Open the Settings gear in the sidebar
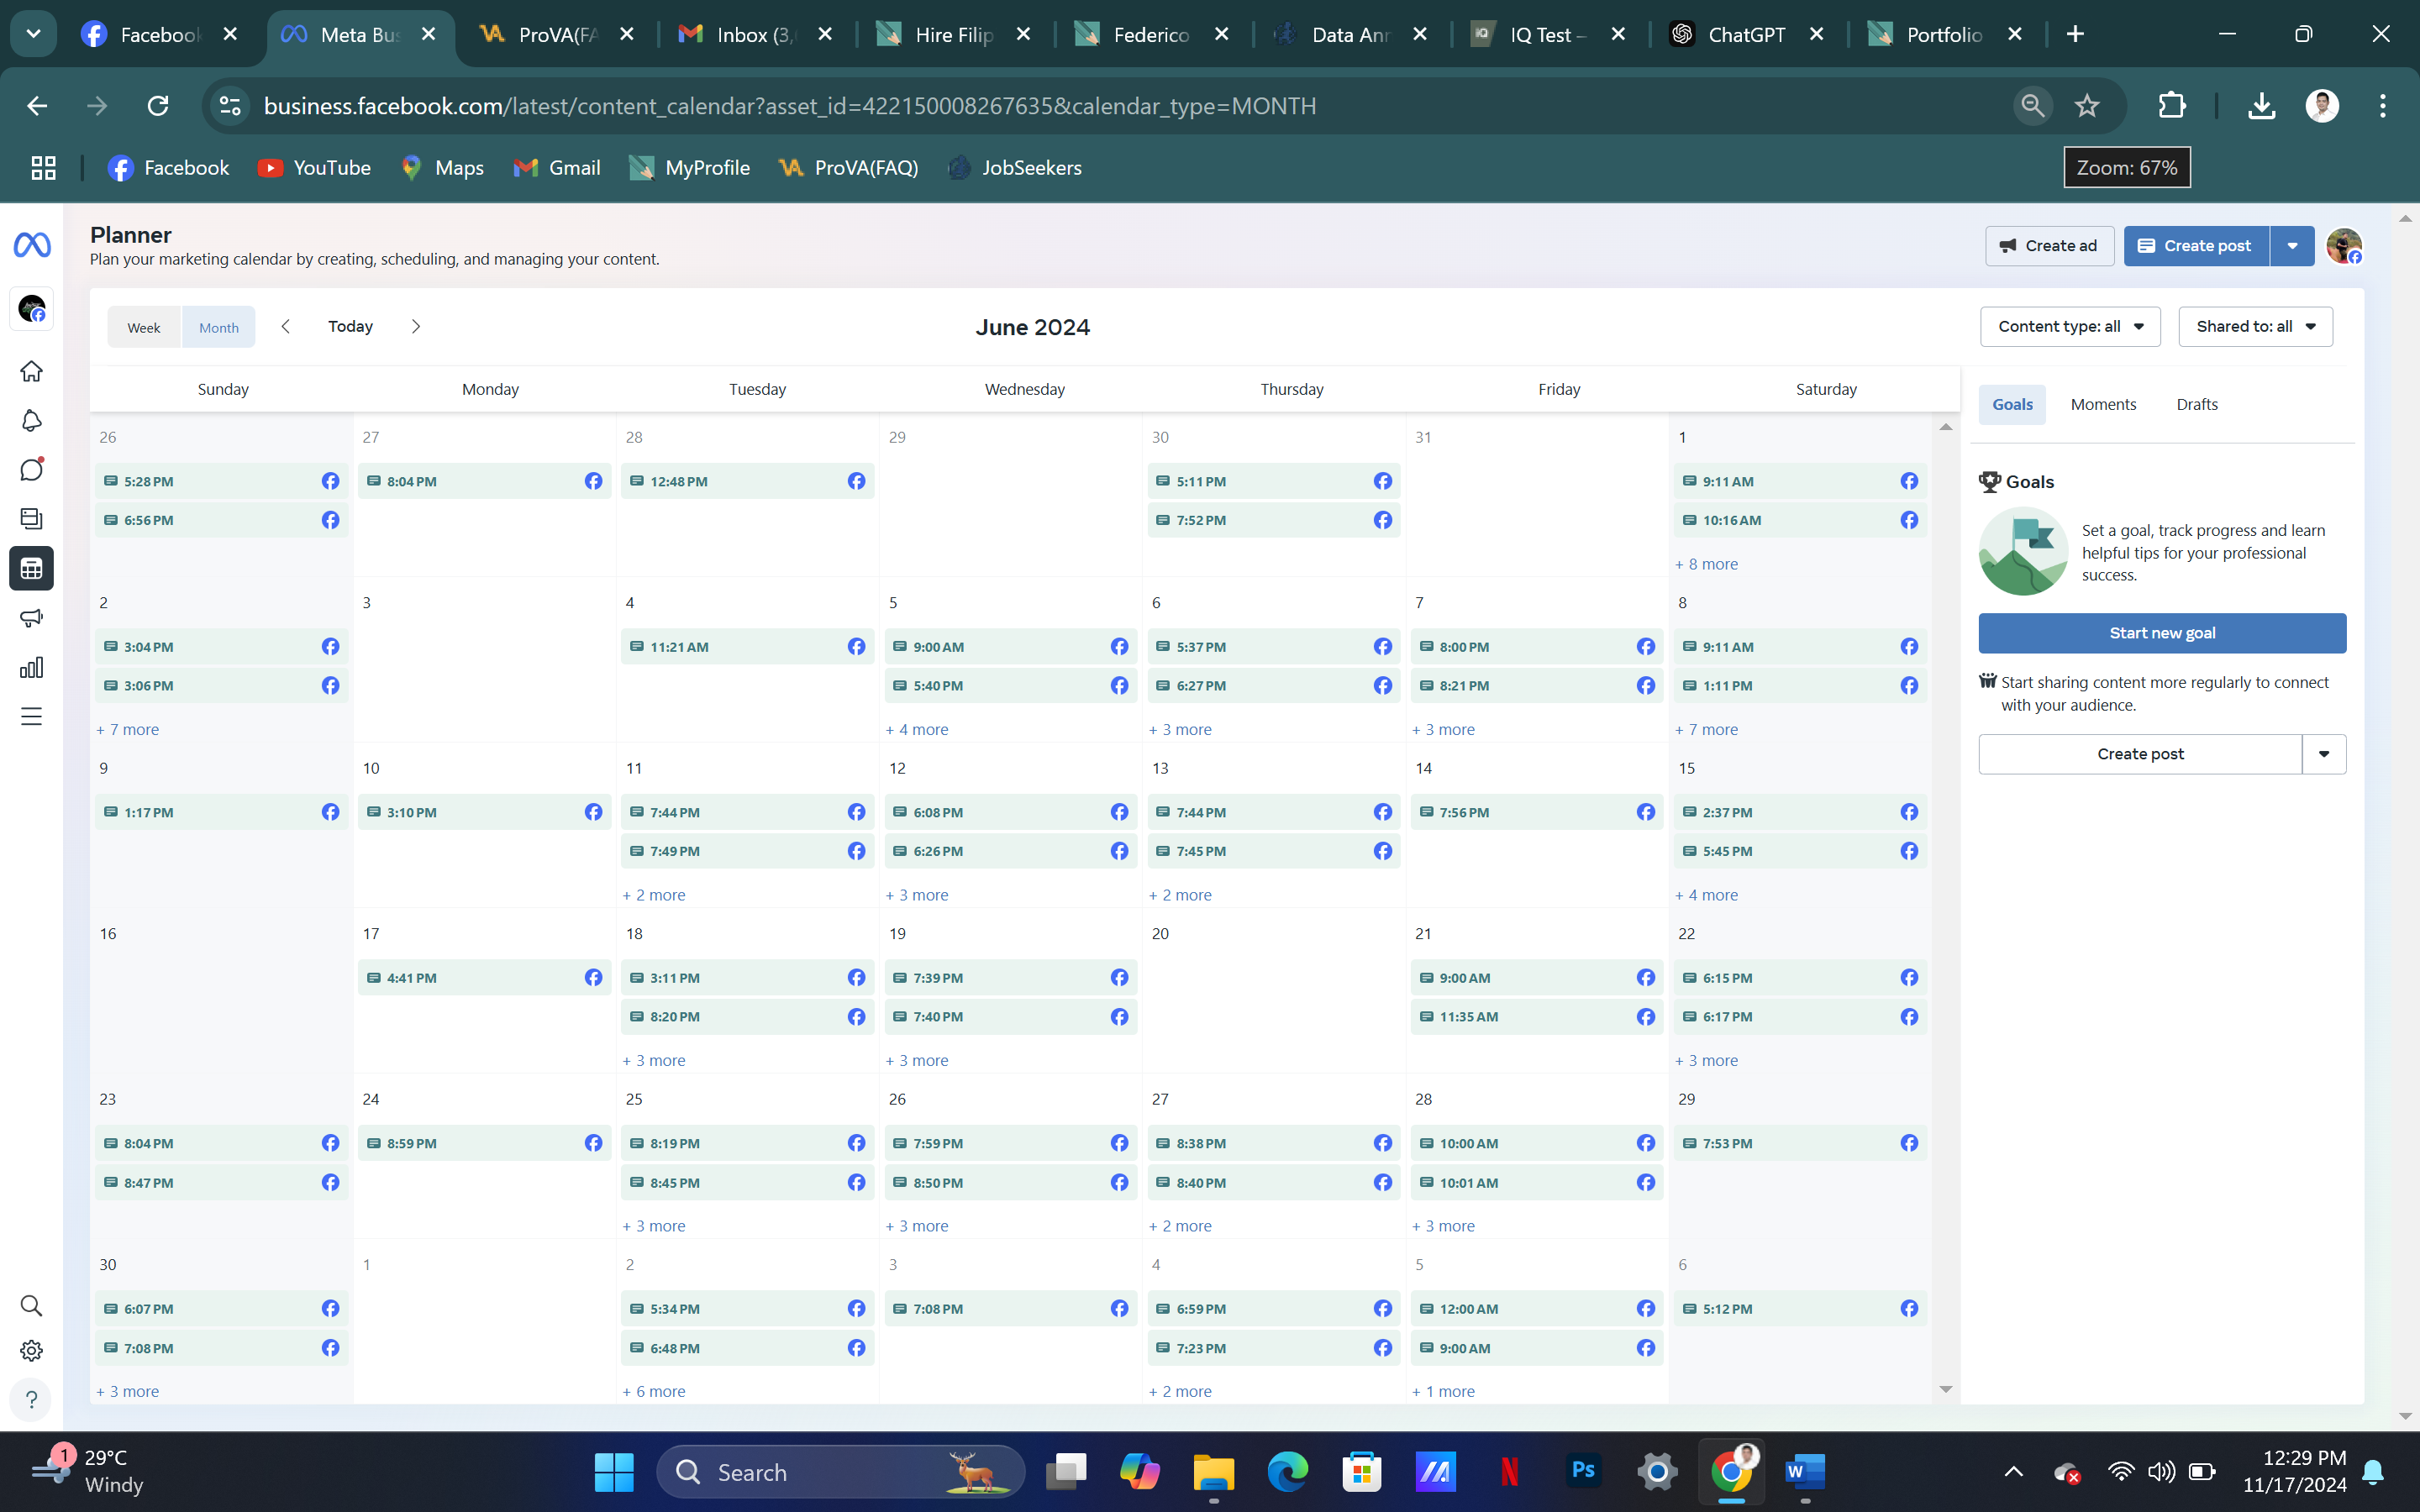The image size is (2420, 1512). 31,1351
